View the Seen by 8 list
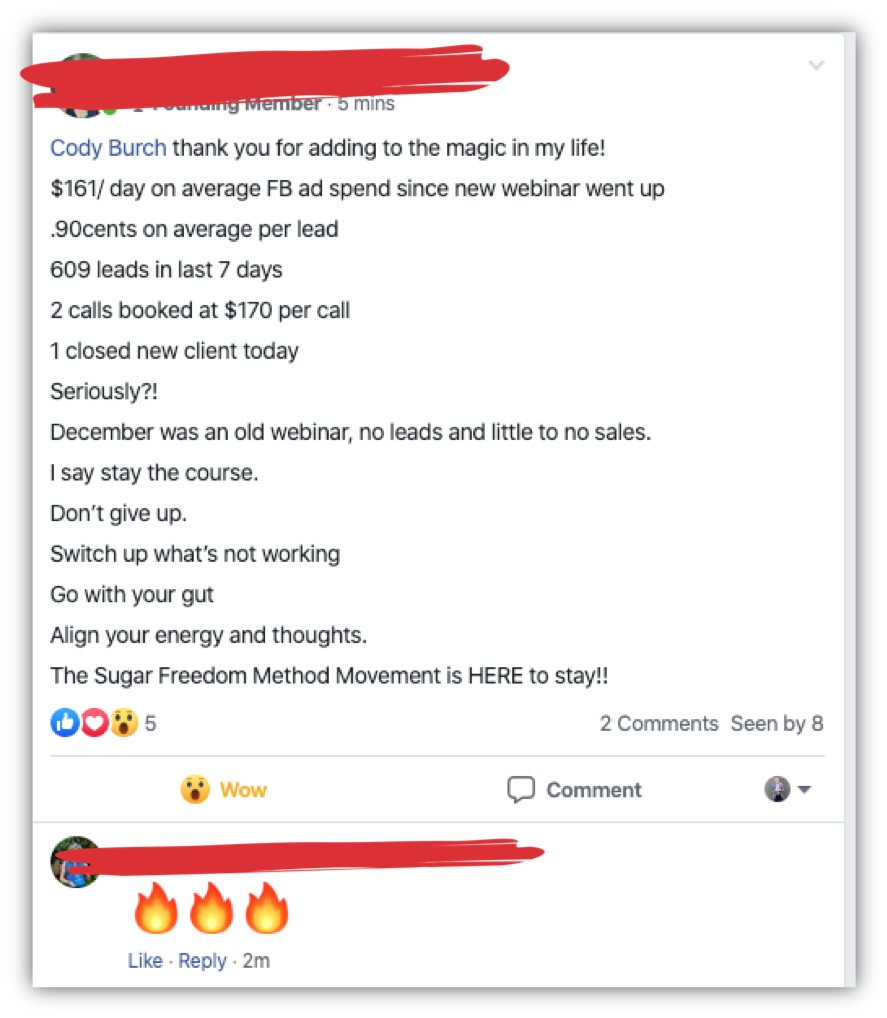The height and width of the screenshot is (1018, 887). [x=777, y=723]
